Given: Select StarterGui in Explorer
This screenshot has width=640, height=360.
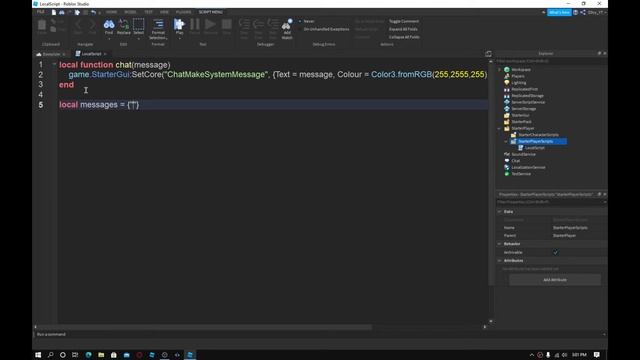Looking at the screenshot, I should 520,116.
